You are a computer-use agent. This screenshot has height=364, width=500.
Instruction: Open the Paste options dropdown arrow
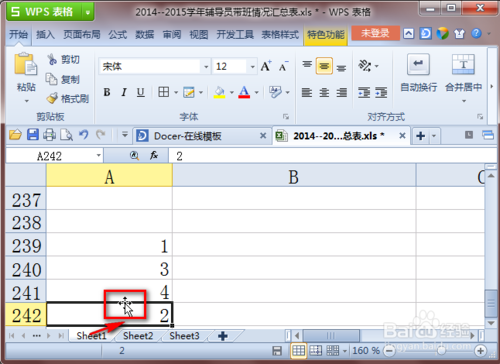[x=27, y=101]
